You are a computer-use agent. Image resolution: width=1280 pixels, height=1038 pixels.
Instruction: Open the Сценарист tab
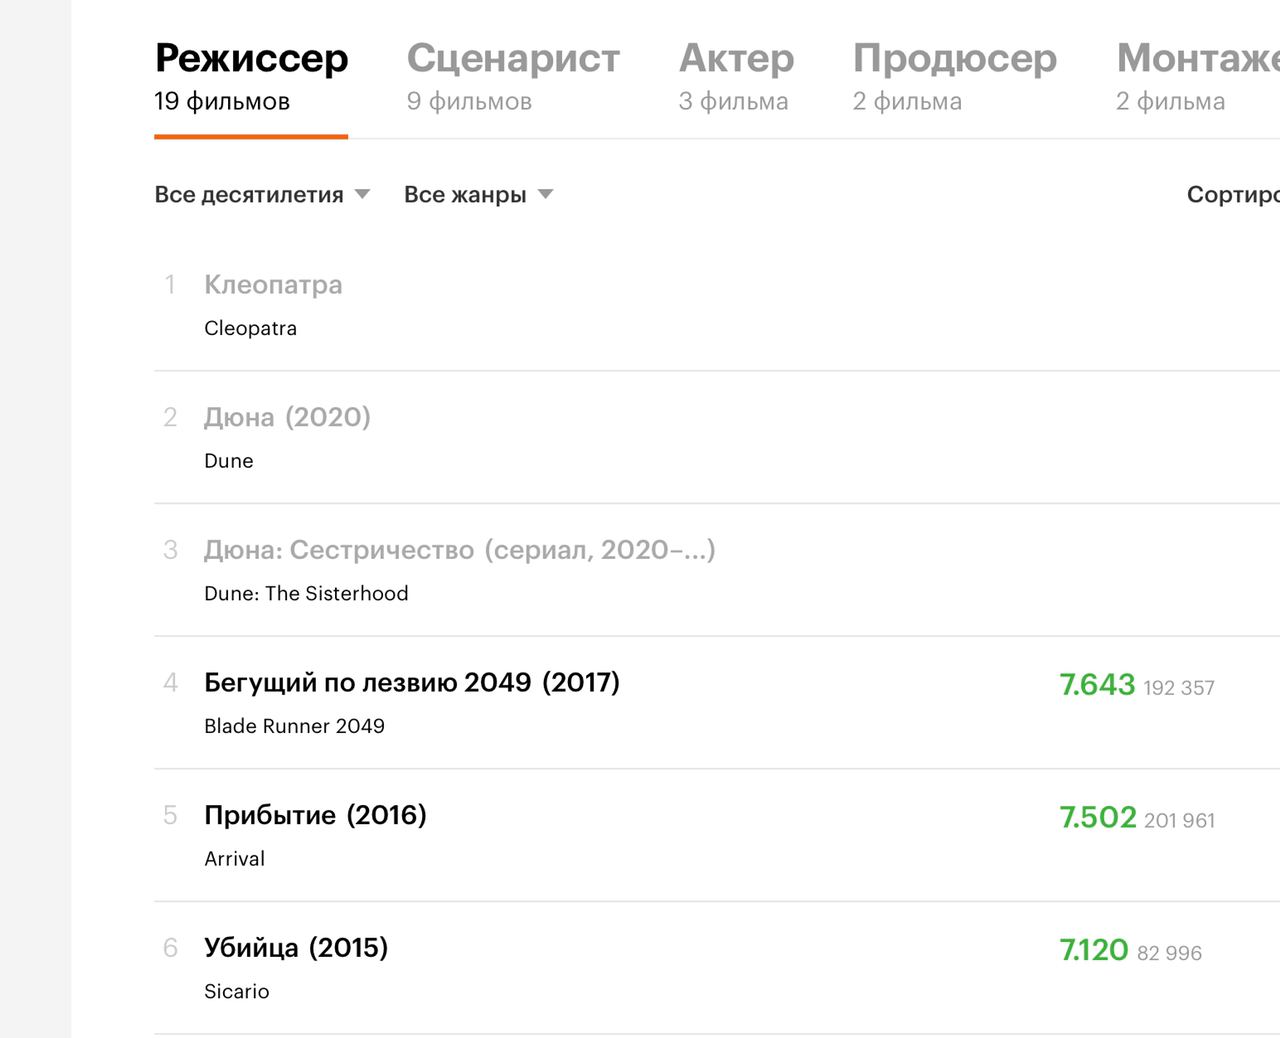(513, 77)
